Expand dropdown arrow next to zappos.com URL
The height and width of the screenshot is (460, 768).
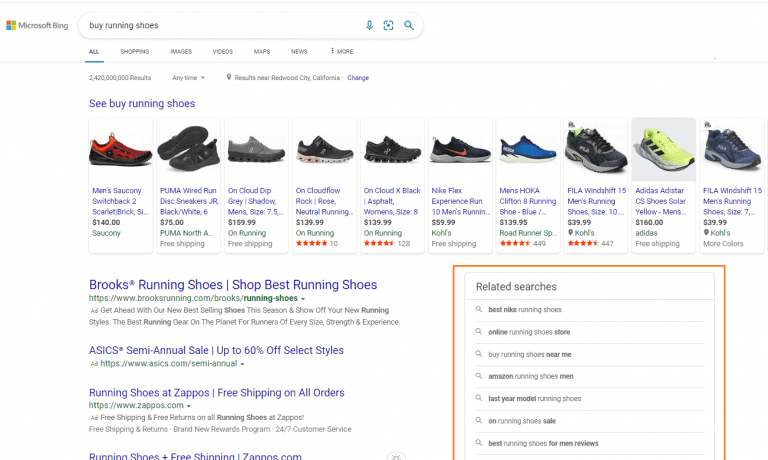(x=190, y=406)
